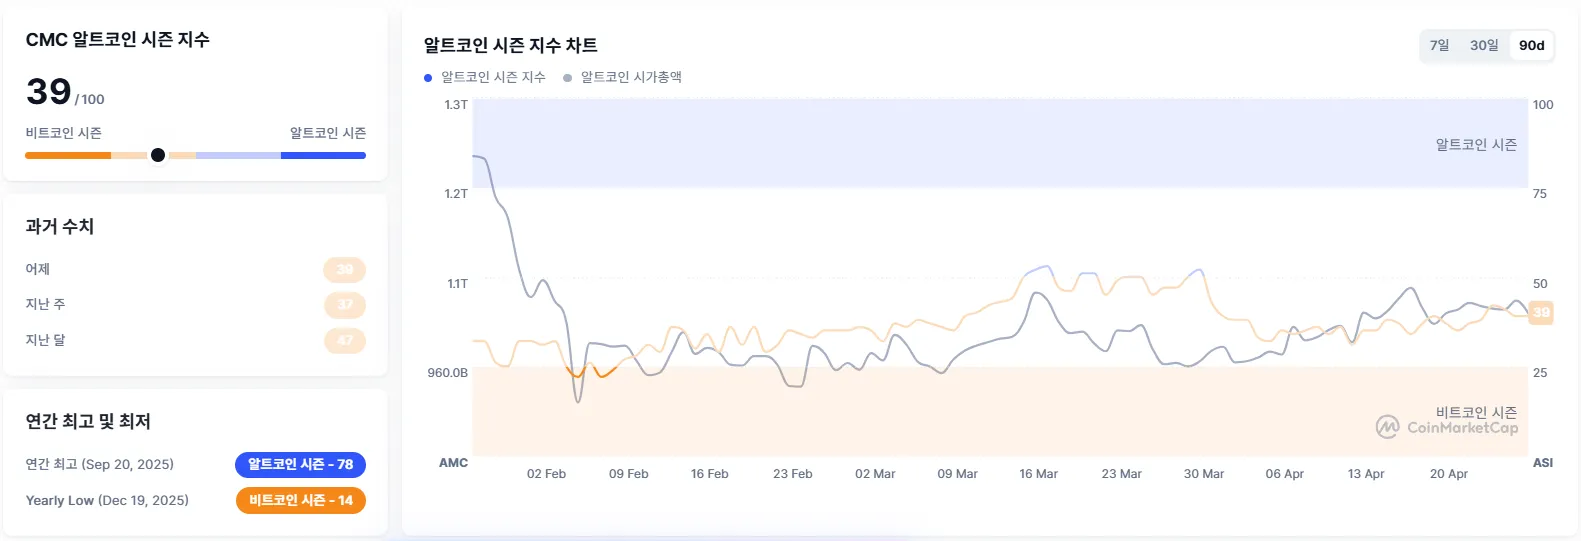Click the 06 Apr date on the chart axis
Viewport: 1581px width, 541px height.
(1284, 474)
